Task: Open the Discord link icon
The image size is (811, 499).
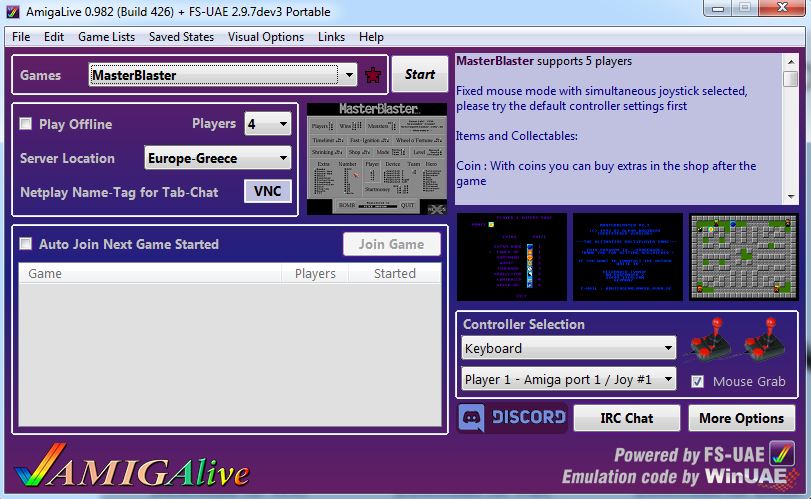Action: (x=512, y=418)
